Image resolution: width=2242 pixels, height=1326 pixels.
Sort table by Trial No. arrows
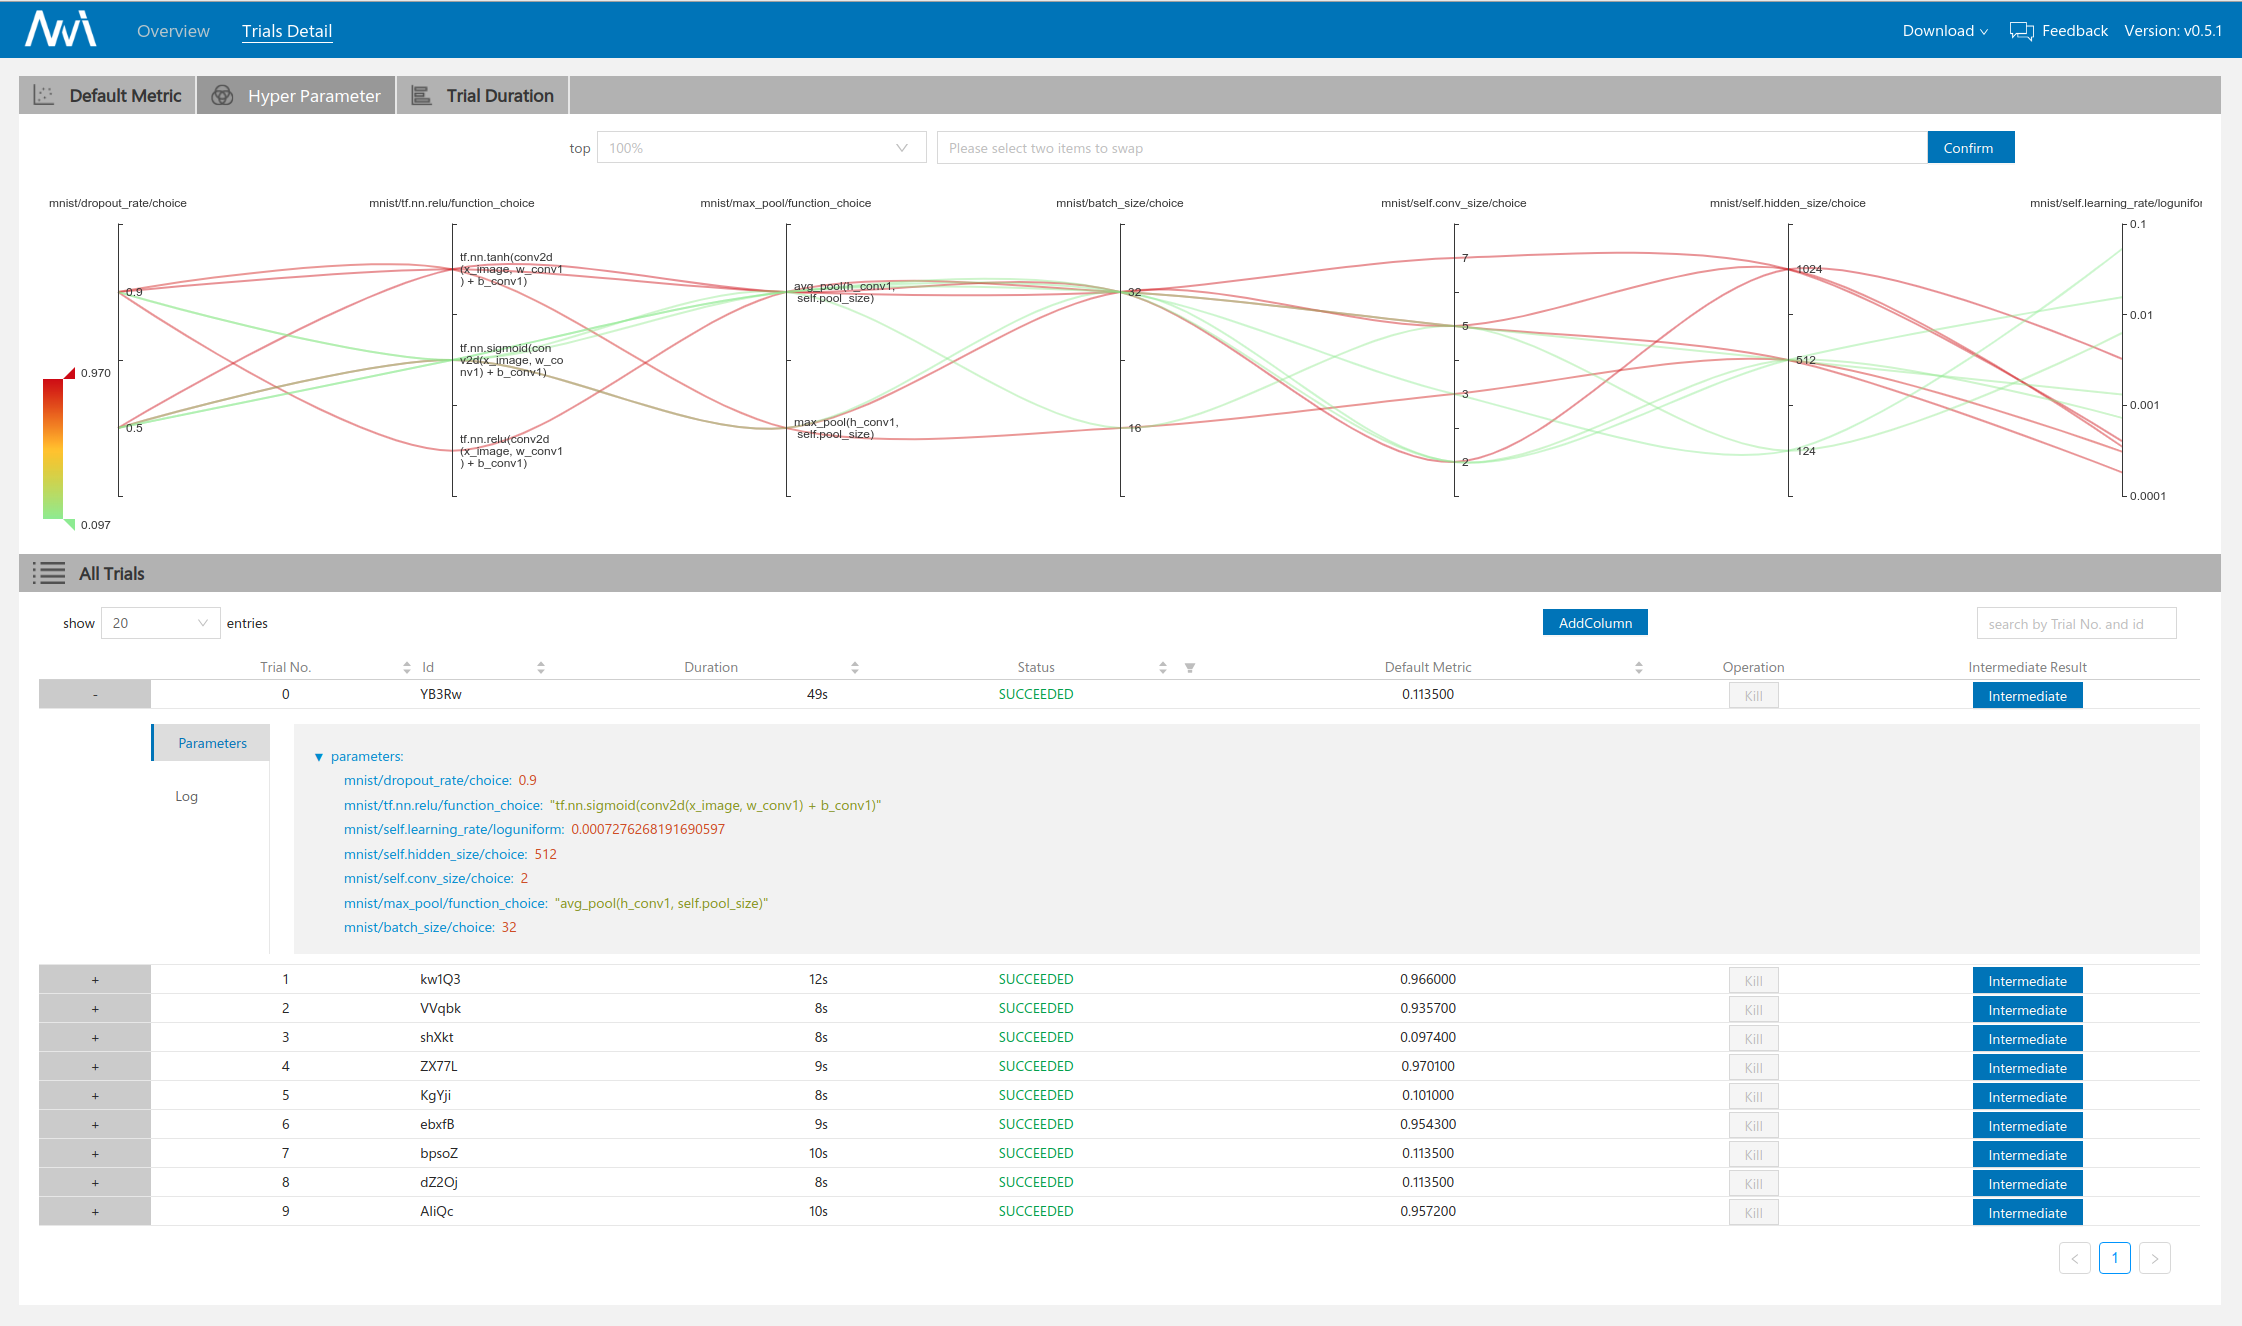click(x=406, y=668)
